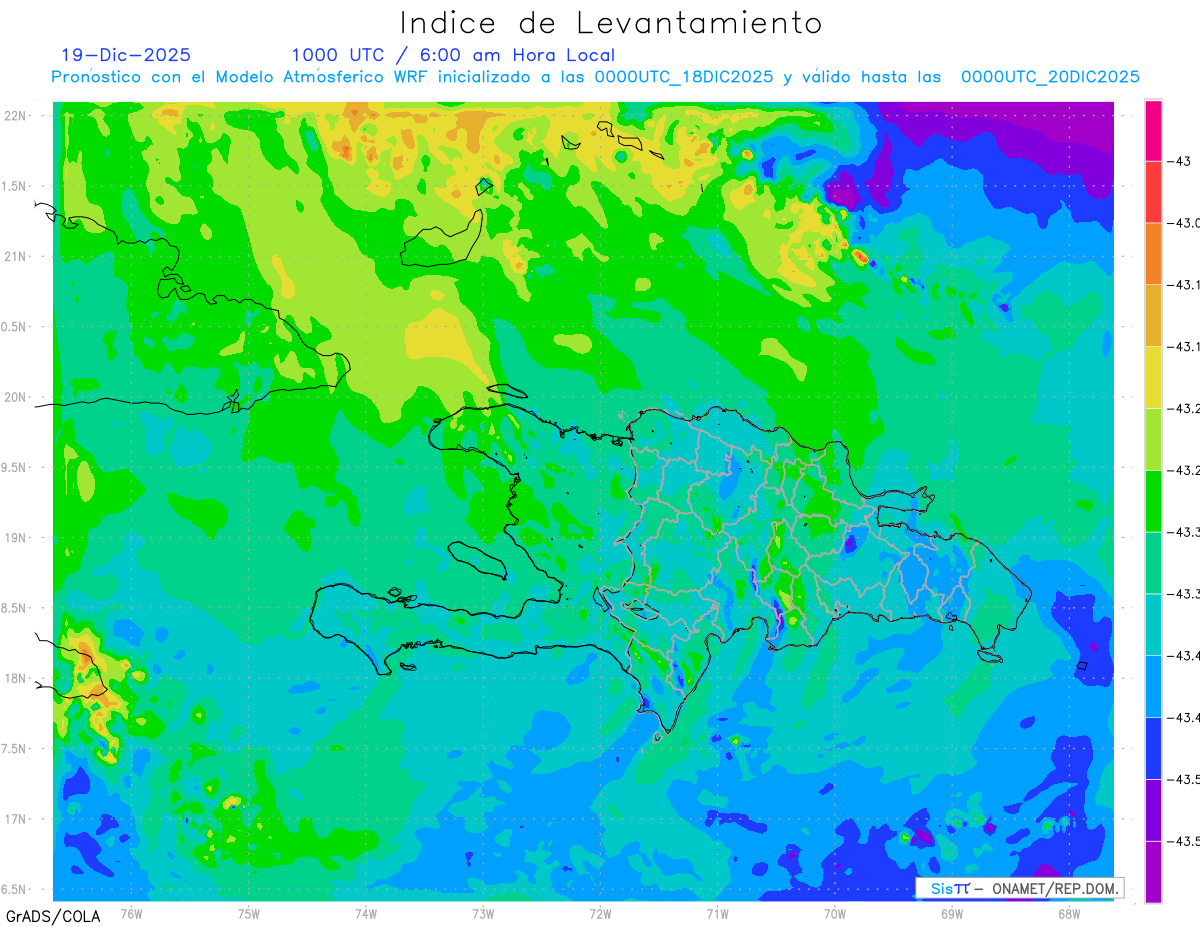This screenshot has height=927, width=1200.
Task: Click the '74W' longitude label
Action: tap(366, 913)
